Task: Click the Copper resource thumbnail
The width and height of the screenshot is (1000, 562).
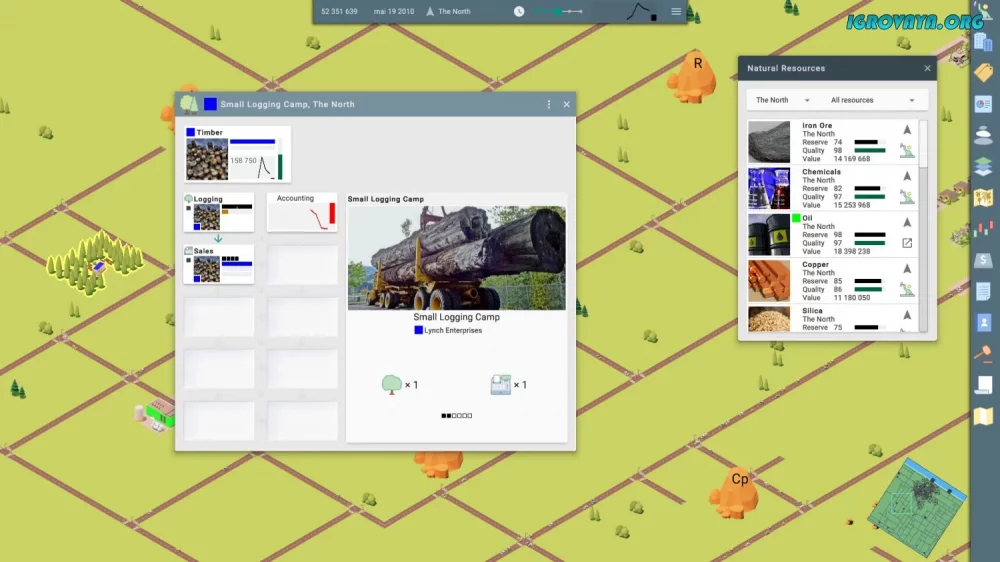Action: pos(769,281)
